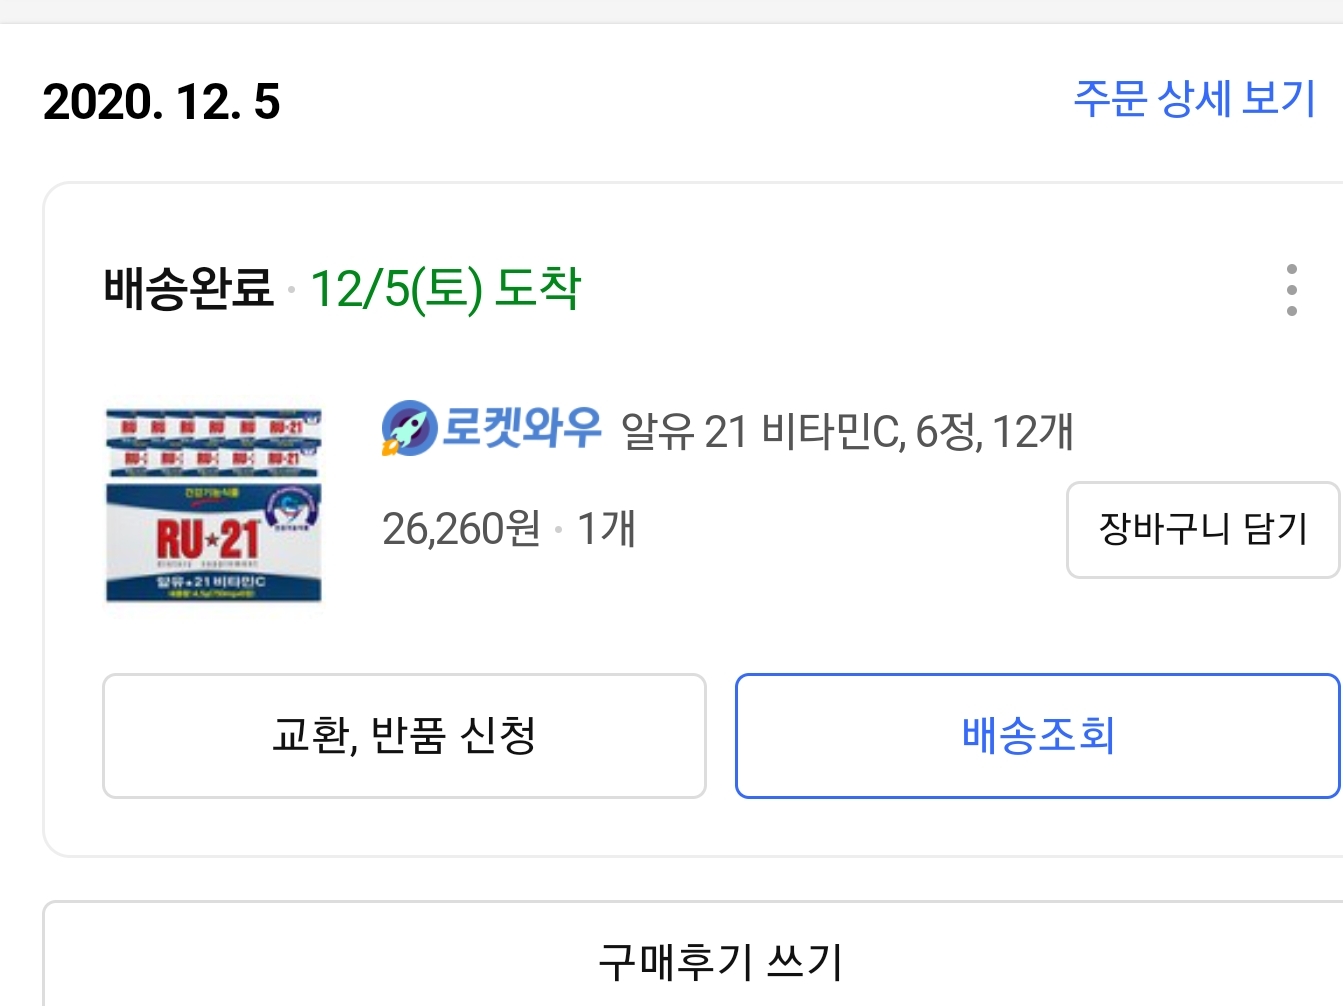Track the delivery with 배송조회 button
Viewport: 1343px width, 1006px height.
tap(1038, 736)
